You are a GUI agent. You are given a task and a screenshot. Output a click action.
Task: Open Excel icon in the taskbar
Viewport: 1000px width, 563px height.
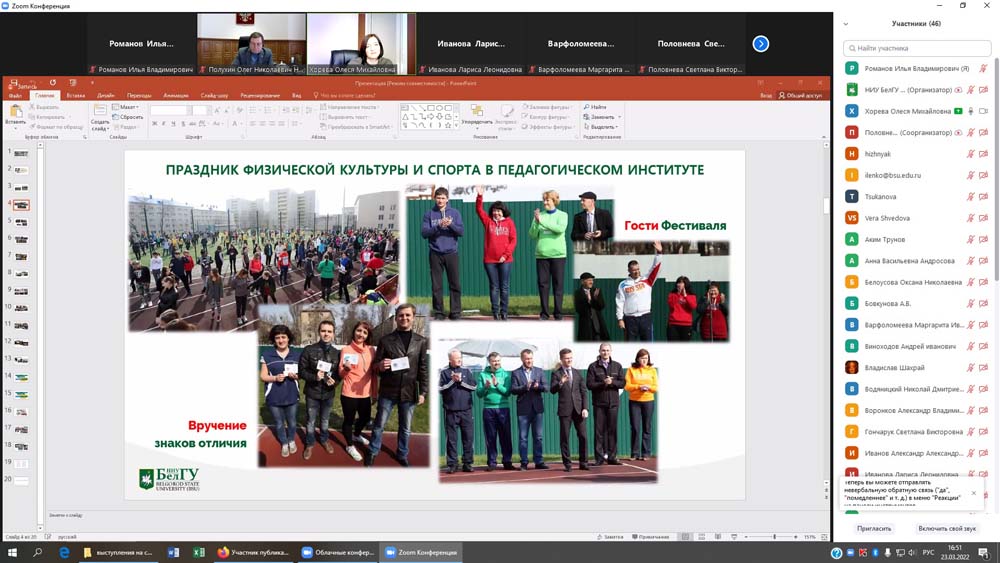[196, 552]
